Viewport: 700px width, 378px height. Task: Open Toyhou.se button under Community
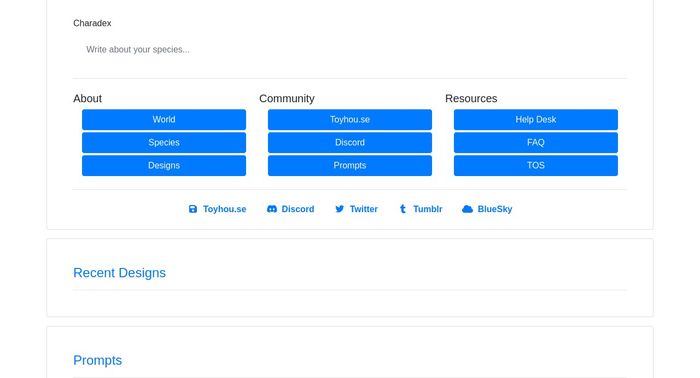[x=350, y=120]
